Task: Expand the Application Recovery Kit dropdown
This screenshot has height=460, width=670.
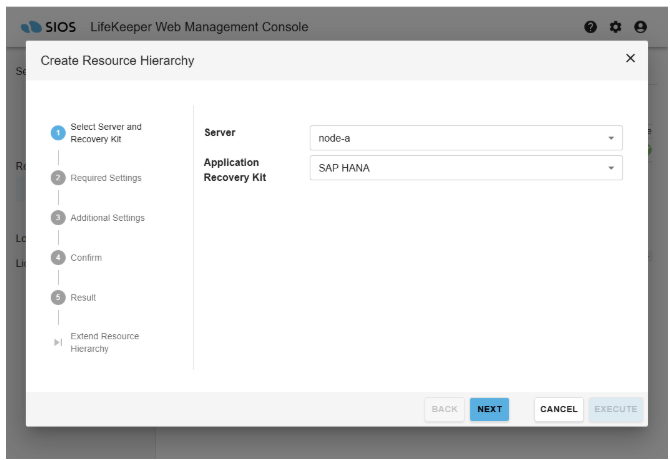Action: 466,168
